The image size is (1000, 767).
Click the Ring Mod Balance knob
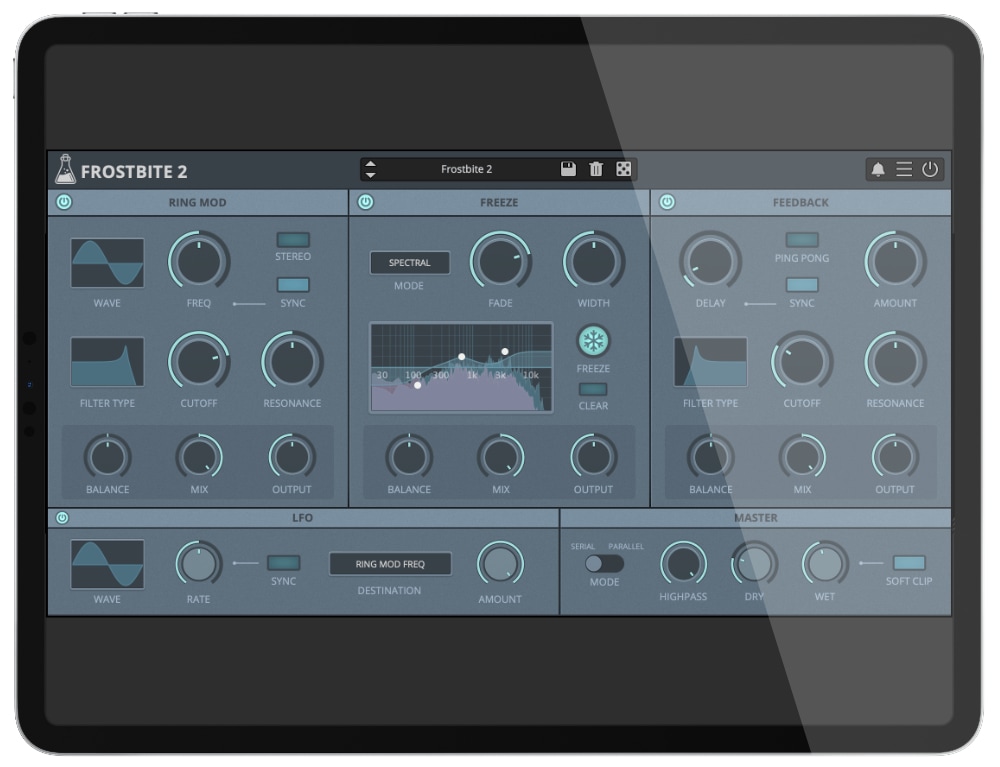coord(107,457)
